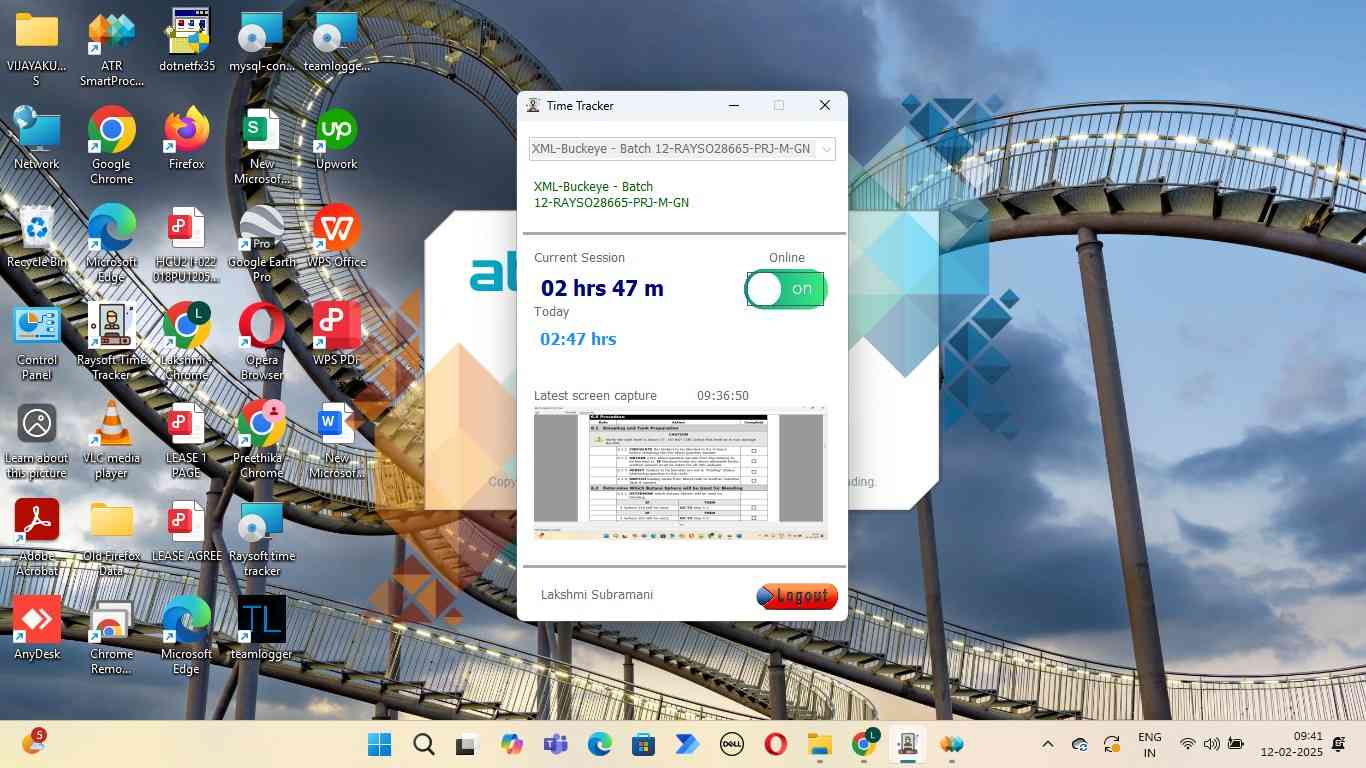Select the black TL teamlogger desktop icon
This screenshot has height=768, width=1366.
261,629
